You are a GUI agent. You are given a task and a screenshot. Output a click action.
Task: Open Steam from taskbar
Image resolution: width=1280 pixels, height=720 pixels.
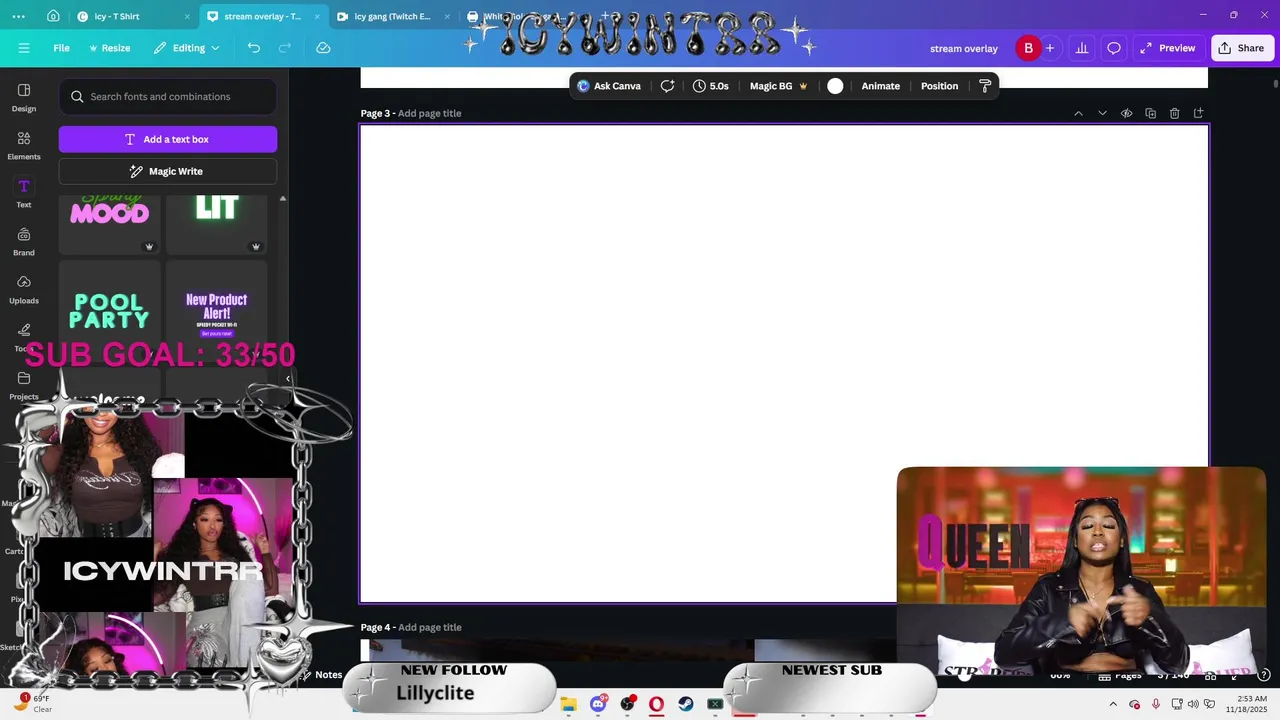click(x=685, y=704)
